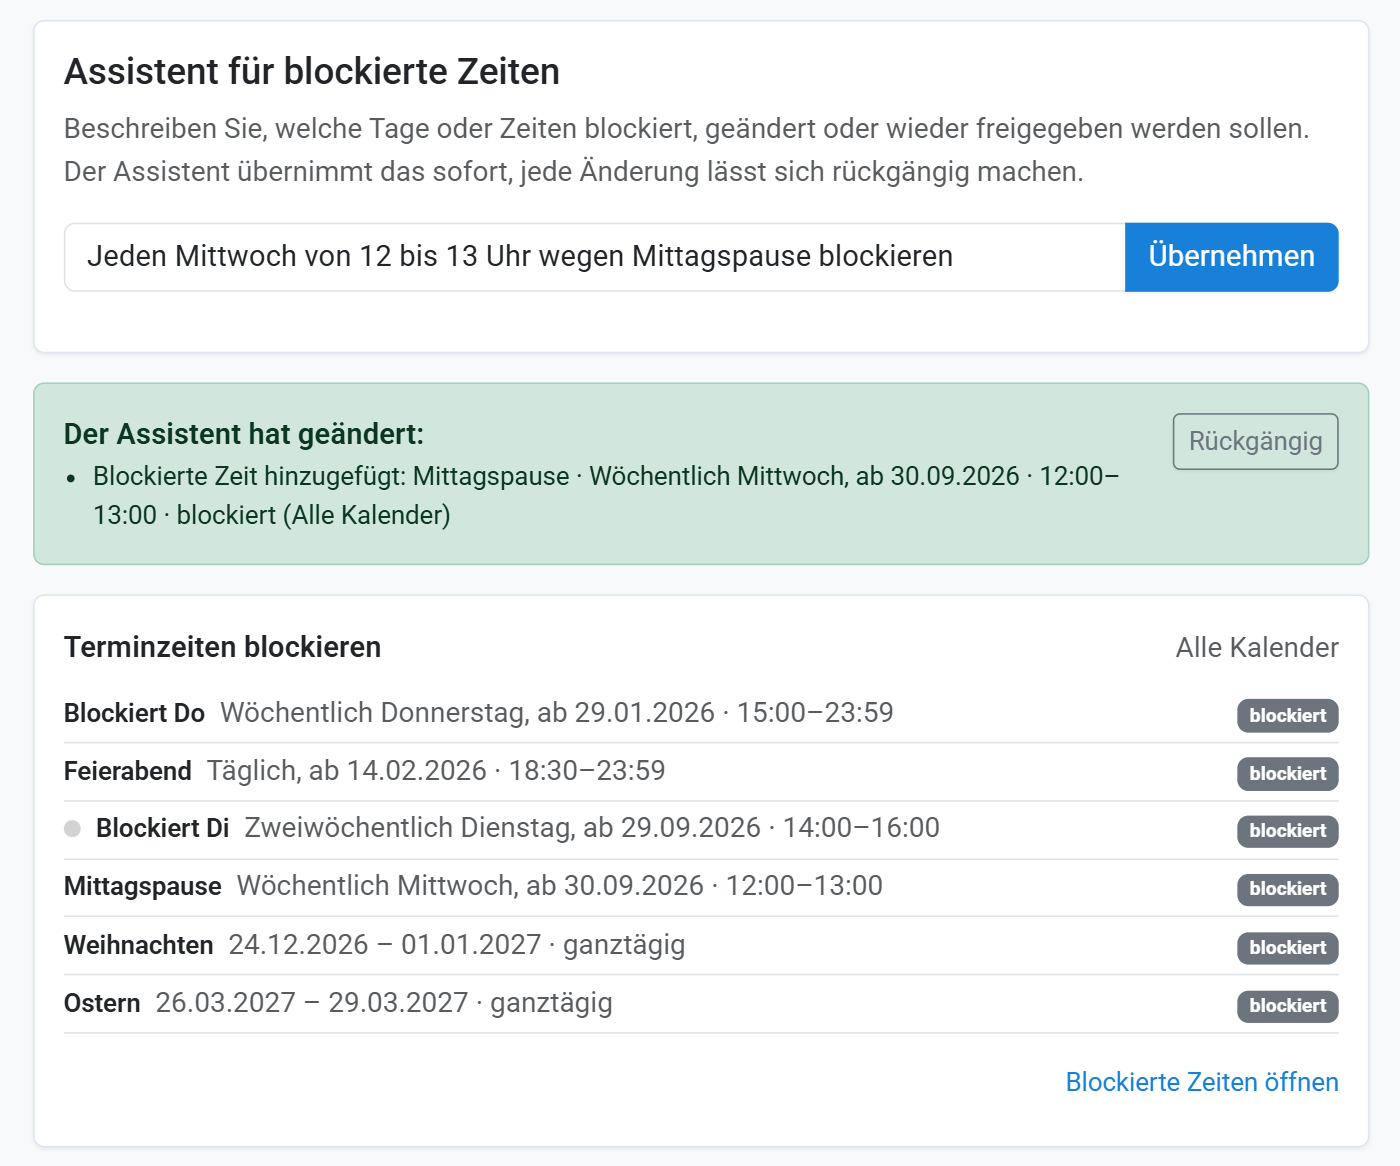Click the blockiert badge for Blockiert Do
Screen dimensions: 1400x1166
1287,716
